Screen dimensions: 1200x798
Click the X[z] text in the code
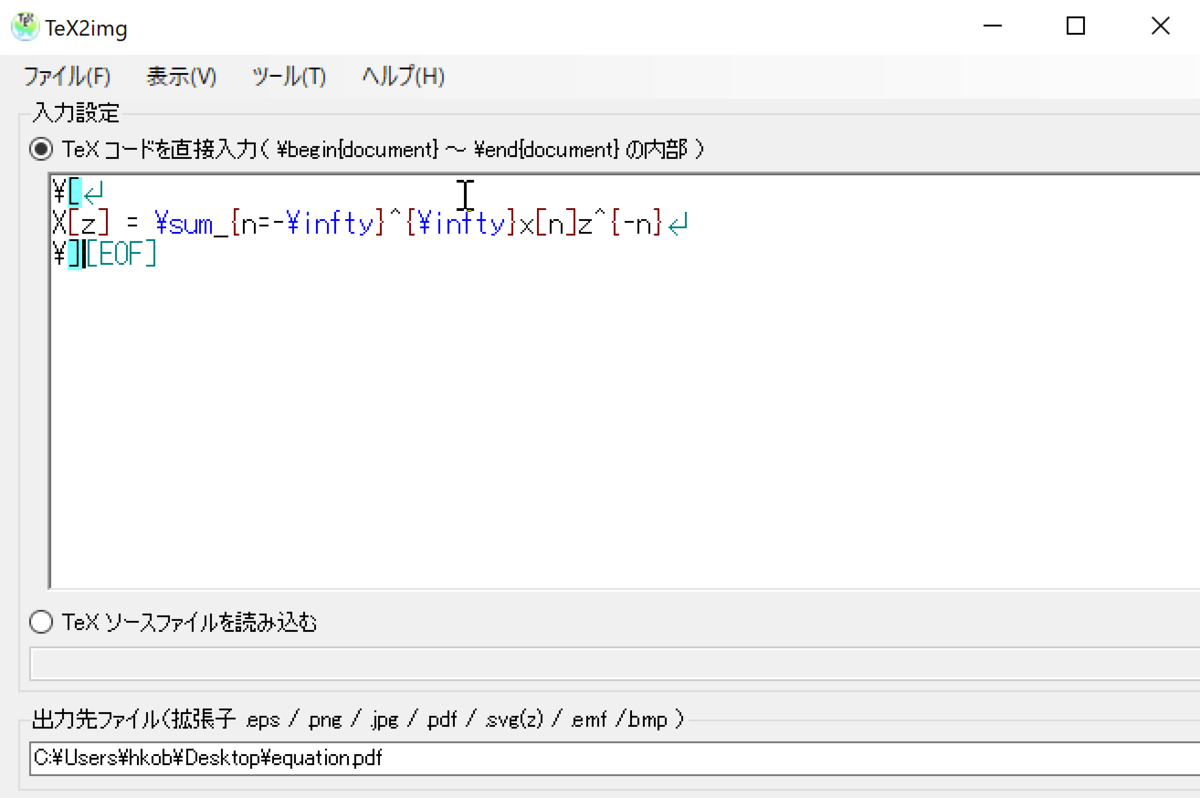point(82,224)
